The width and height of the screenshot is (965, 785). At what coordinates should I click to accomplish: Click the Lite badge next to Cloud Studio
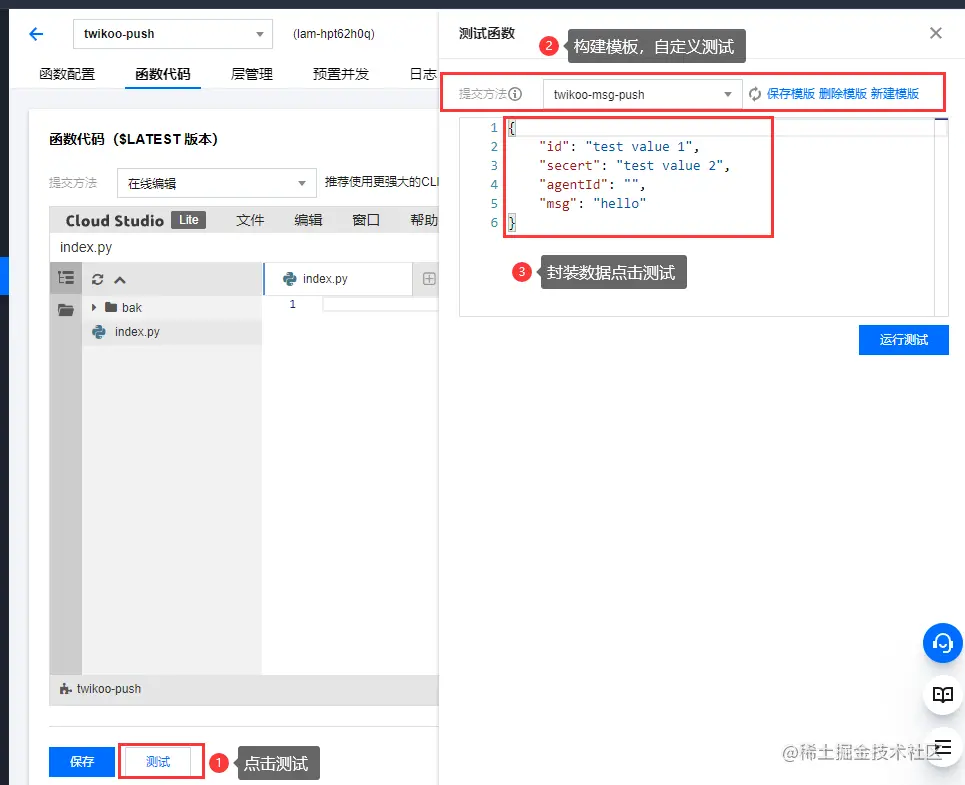coord(188,220)
